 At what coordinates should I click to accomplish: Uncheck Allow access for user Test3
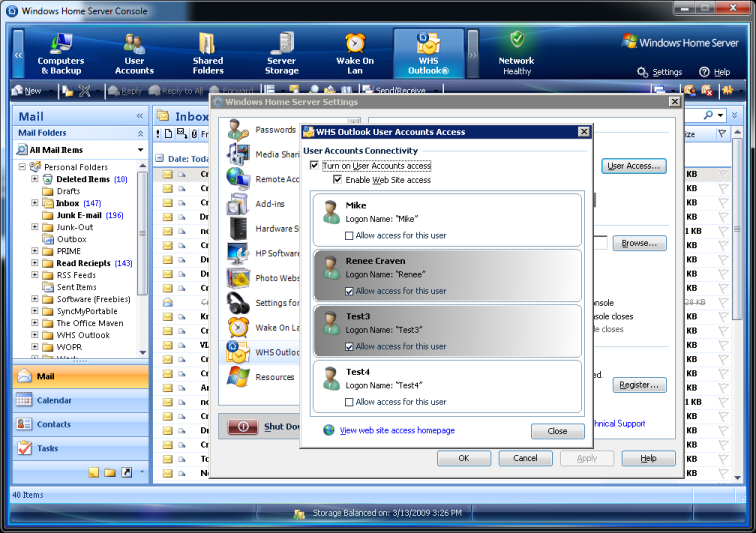click(349, 346)
